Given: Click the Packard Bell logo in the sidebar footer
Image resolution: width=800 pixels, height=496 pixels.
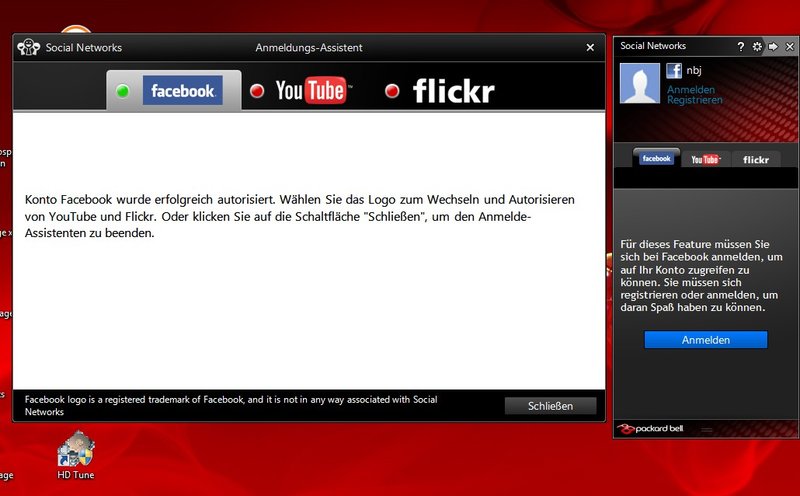Looking at the screenshot, I should click(x=650, y=429).
